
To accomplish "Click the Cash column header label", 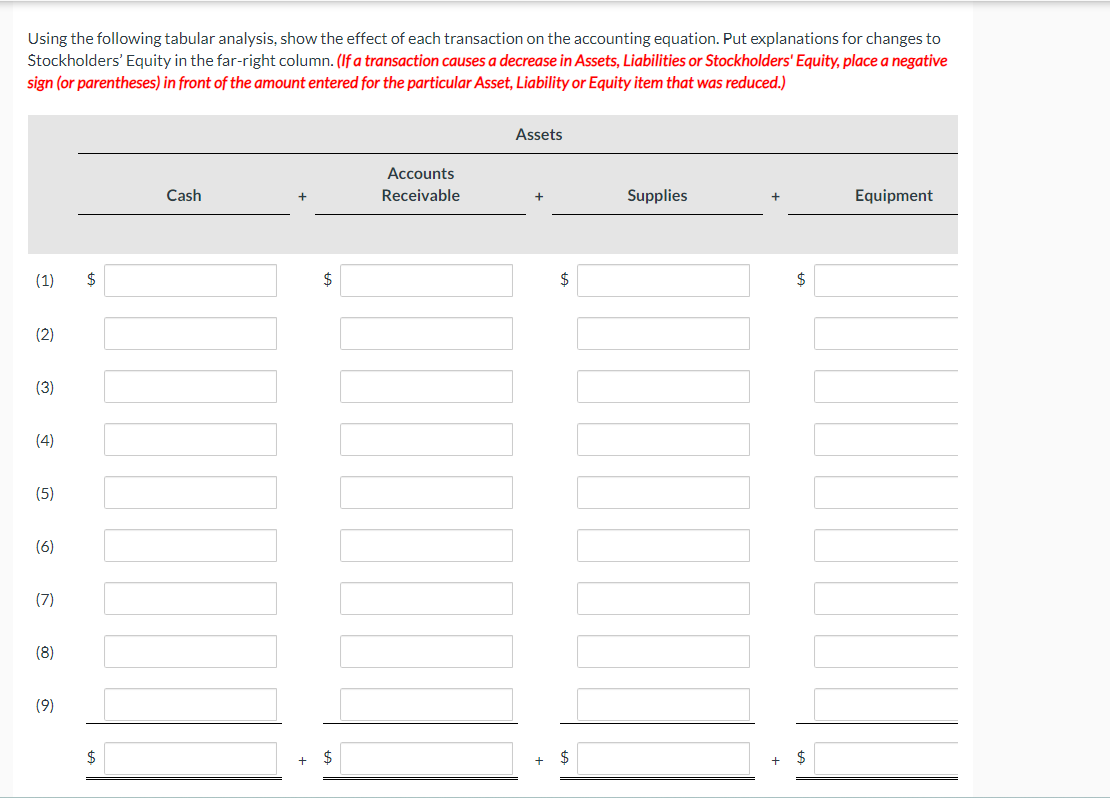I will tap(184, 195).
